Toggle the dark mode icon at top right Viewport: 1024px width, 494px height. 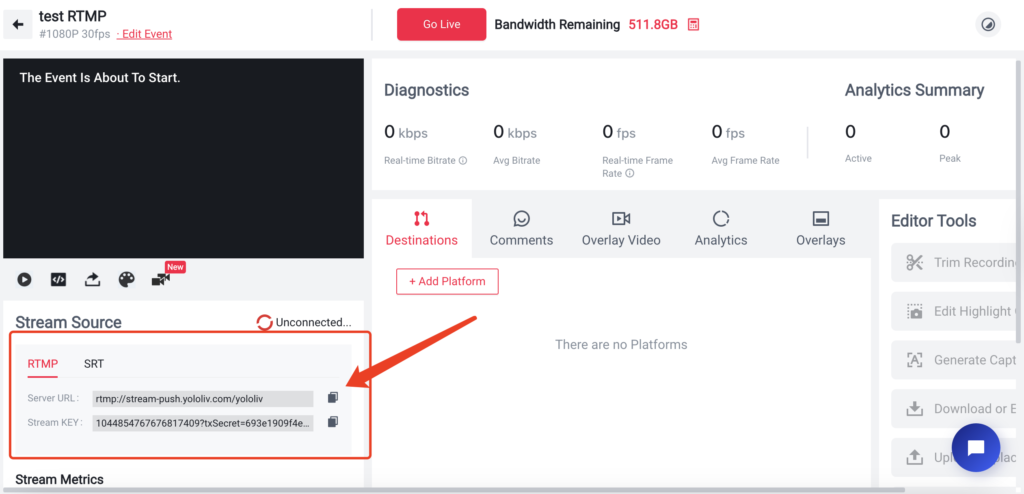tap(988, 25)
